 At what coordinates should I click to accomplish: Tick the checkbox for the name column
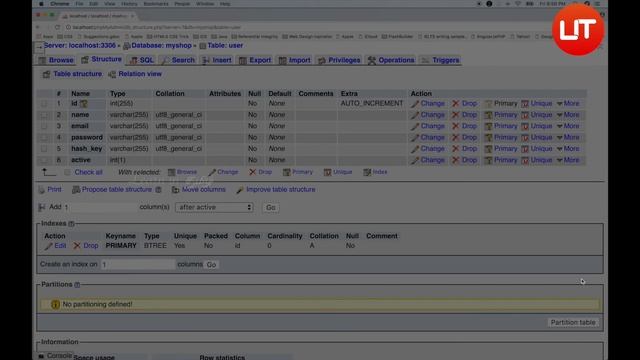click(x=44, y=115)
